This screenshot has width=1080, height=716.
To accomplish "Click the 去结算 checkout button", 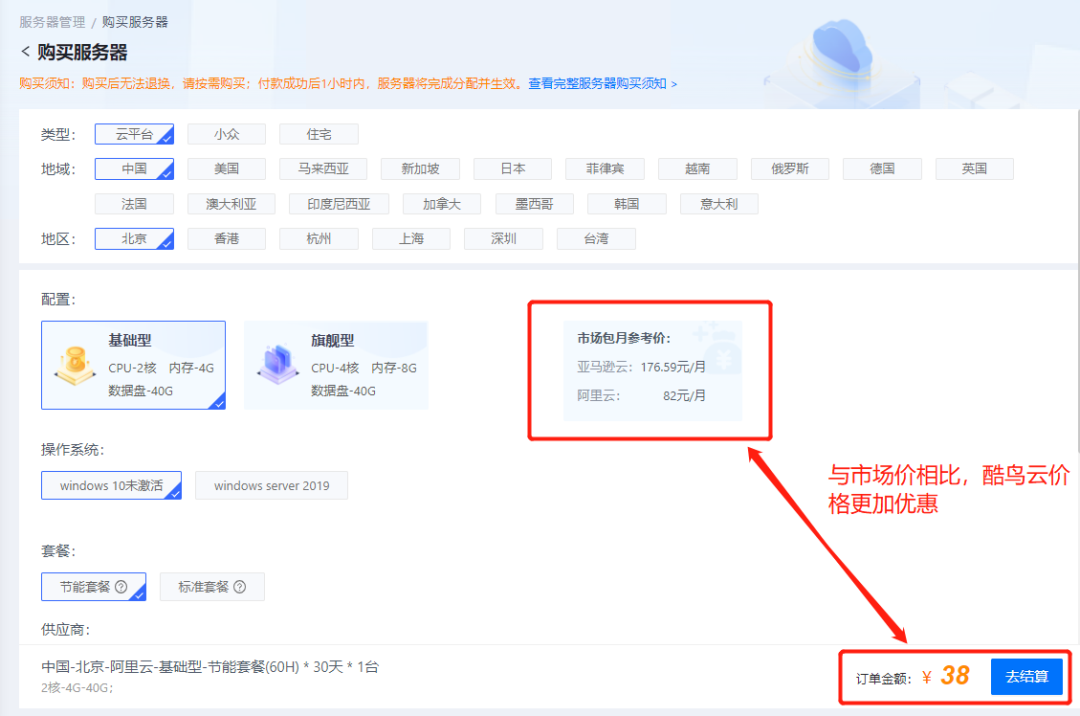I will pyautogui.click(x=1027, y=676).
